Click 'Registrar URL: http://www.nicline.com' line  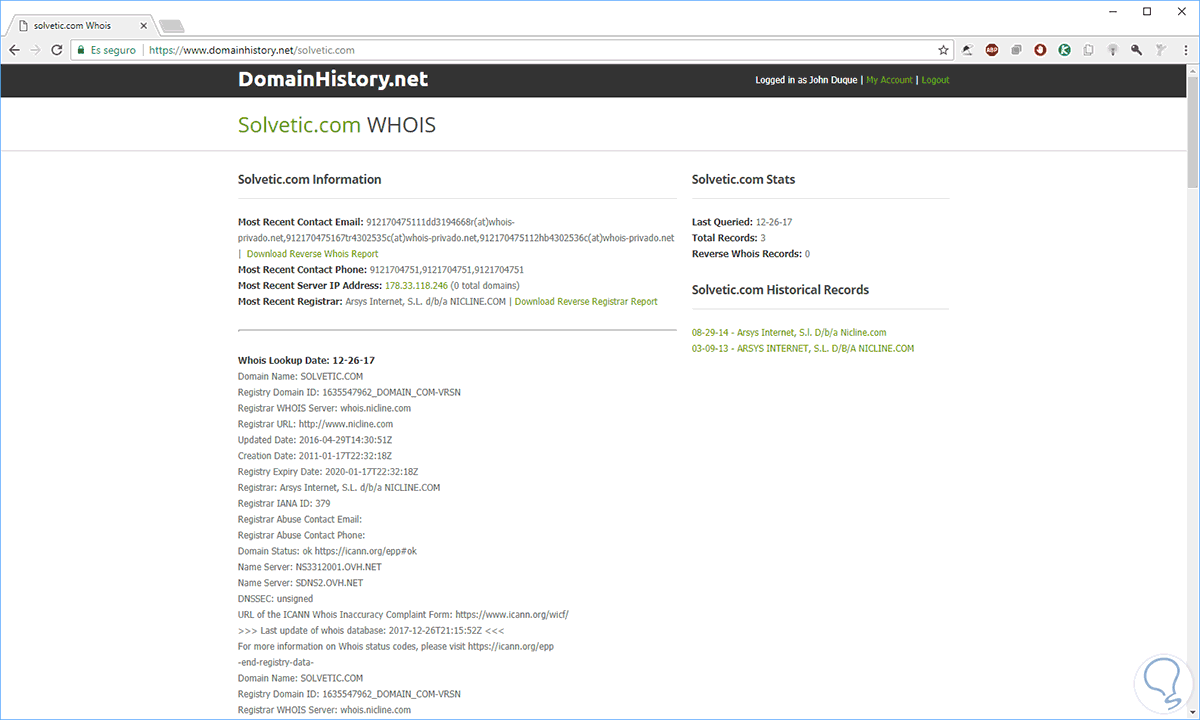(315, 424)
